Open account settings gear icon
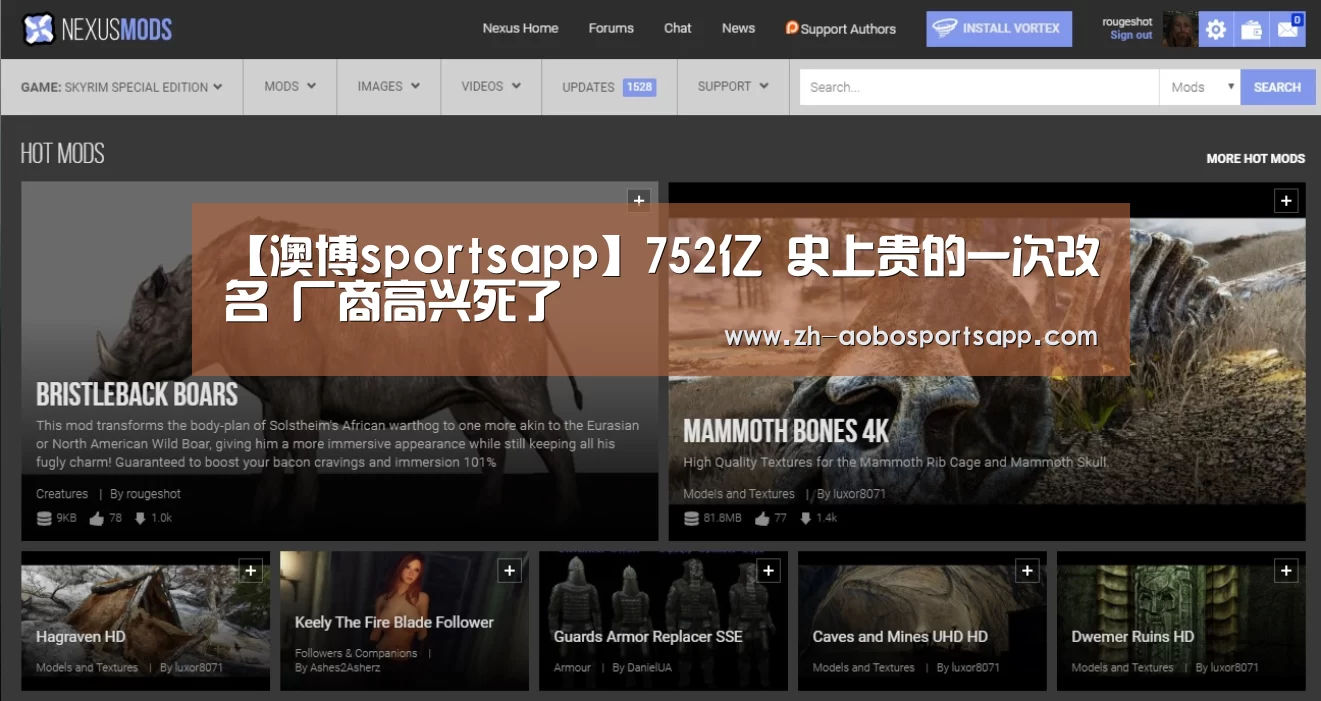The width and height of the screenshot is (1321, 701). [x=1216, y=29]
